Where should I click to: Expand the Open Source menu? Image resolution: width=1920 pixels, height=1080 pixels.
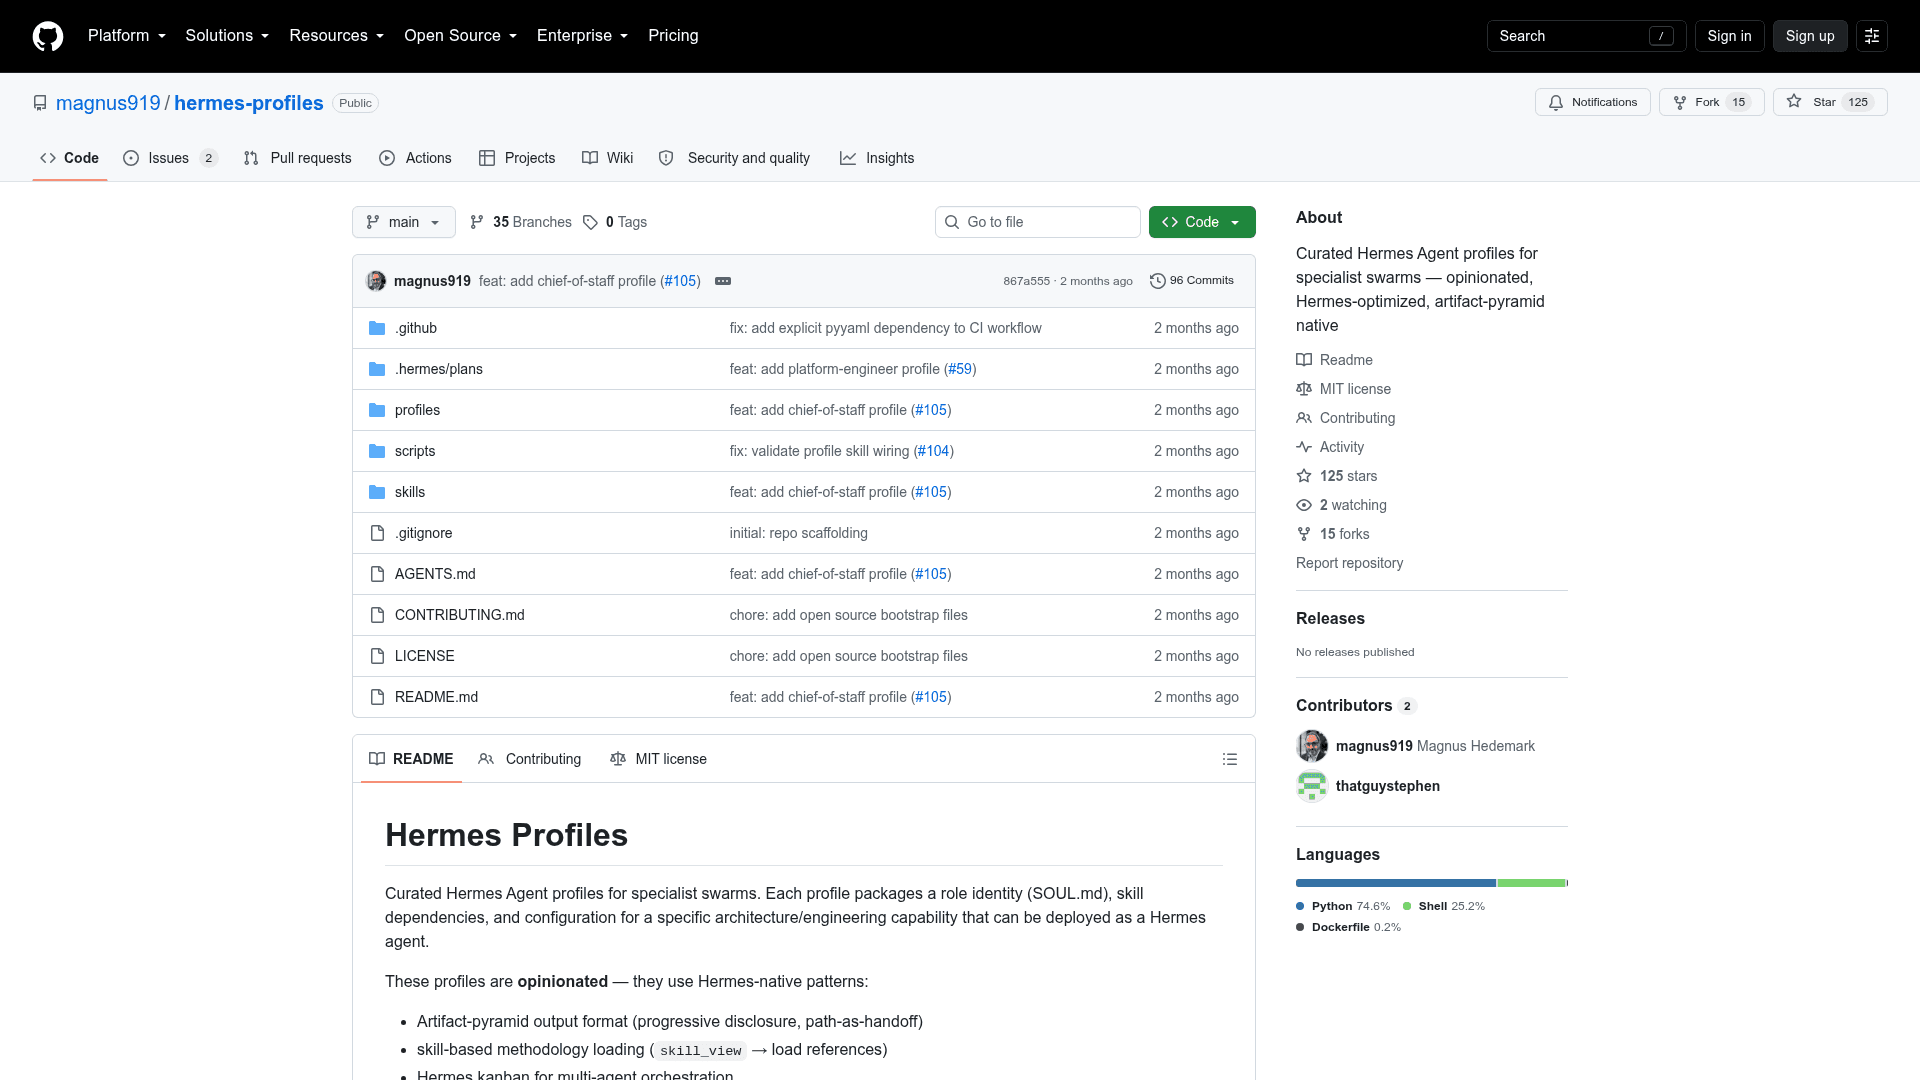click(460, 36)
